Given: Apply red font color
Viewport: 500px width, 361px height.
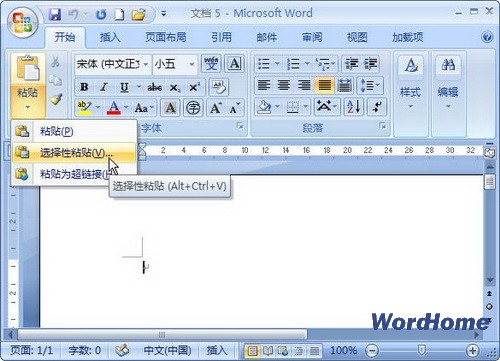Looking at the screenshot, I should pyautogui.click(x=114, y=108).
